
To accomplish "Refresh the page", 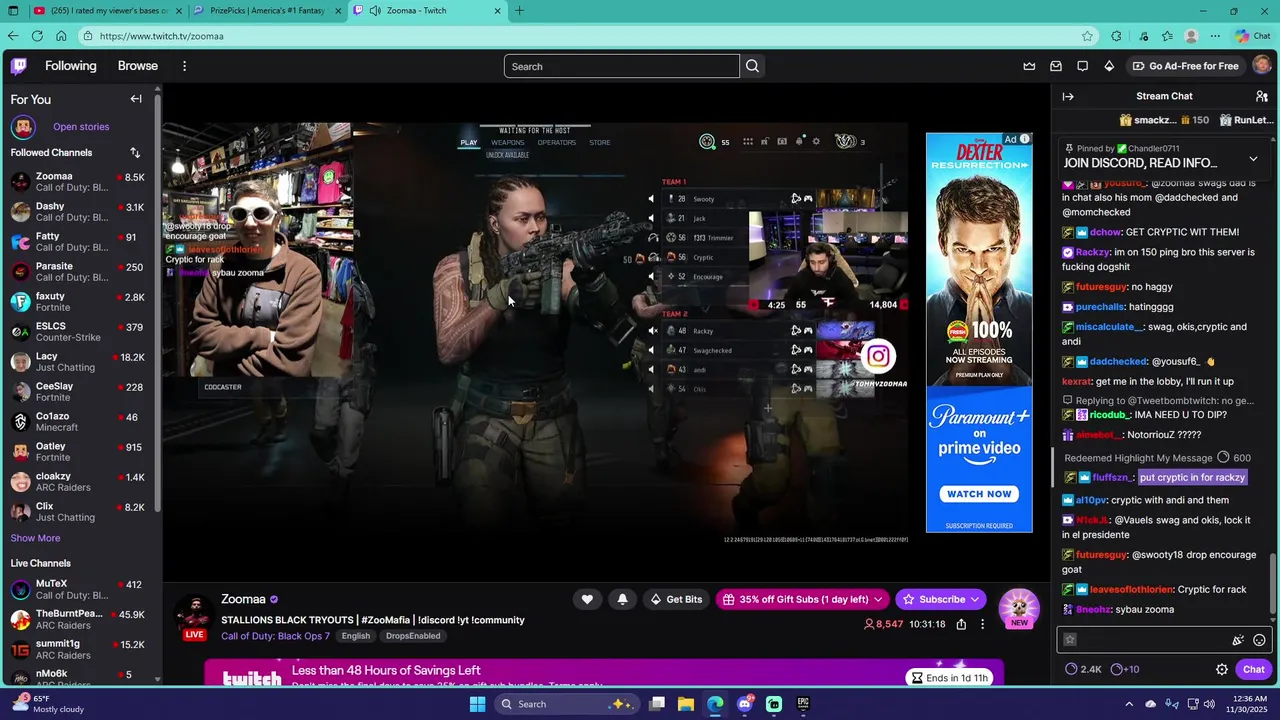I will [37, 36].
